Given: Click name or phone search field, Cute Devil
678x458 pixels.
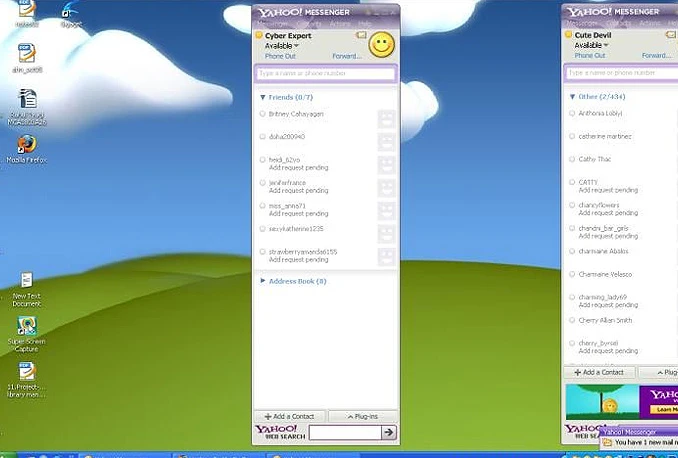Looking at the screenshot, I should click(621, 73).
